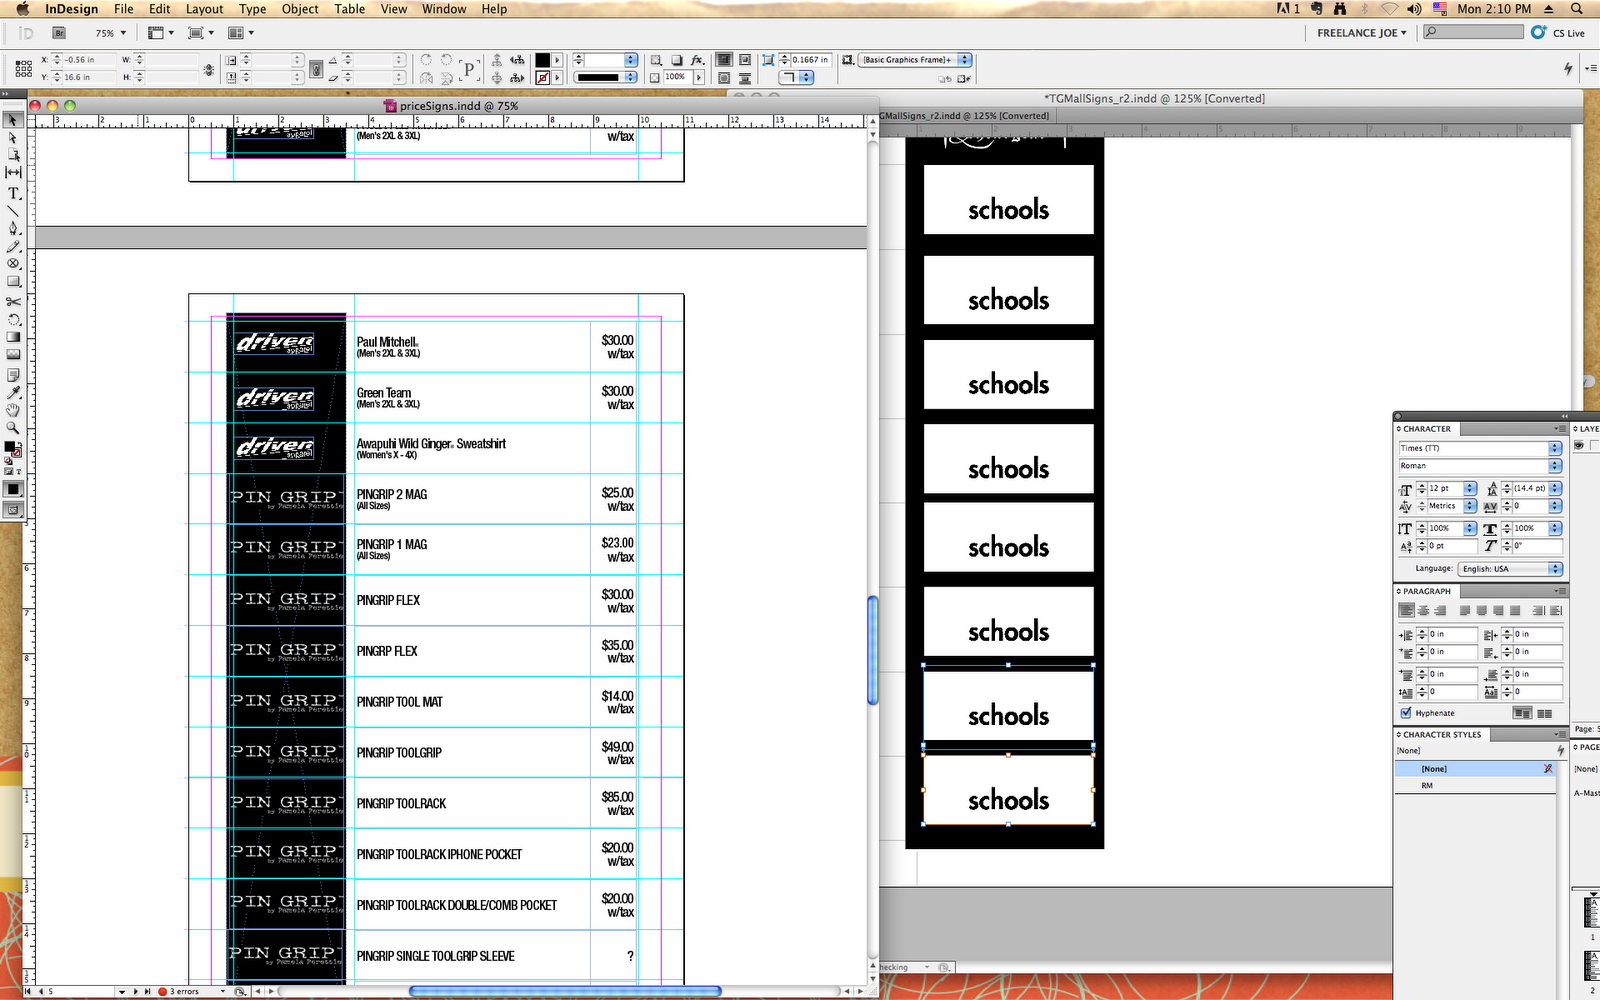Open the Layout menu
The height and width of the screenshot is (1000, 1600).
pyautogui.click(x=205, y=9)
